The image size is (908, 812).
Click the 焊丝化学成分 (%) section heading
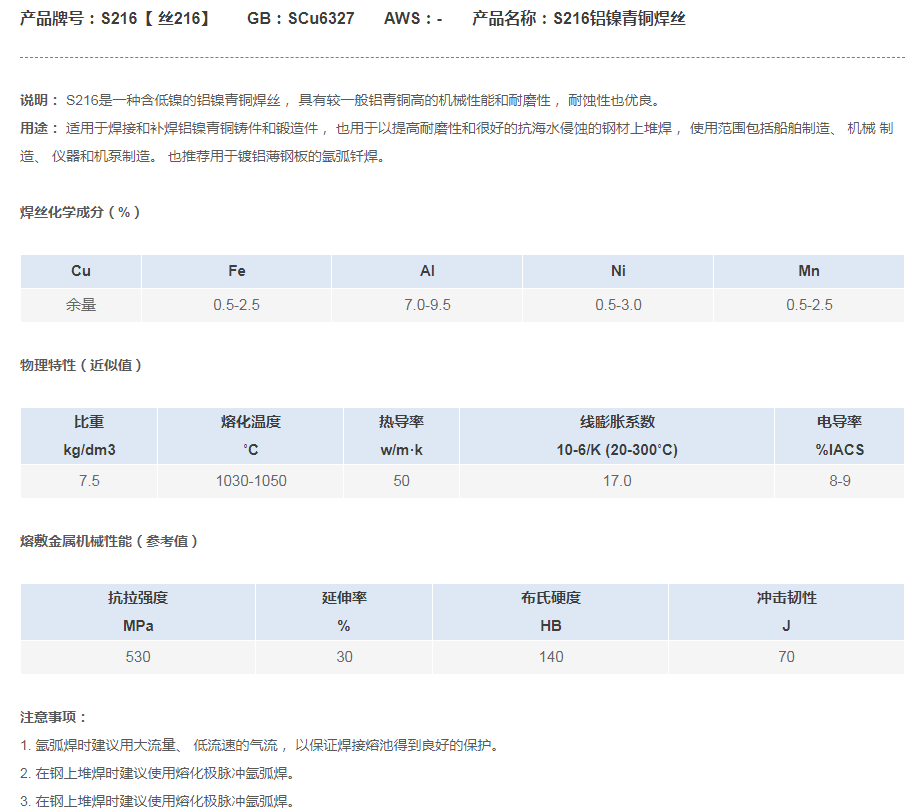[x=80, y=212]
